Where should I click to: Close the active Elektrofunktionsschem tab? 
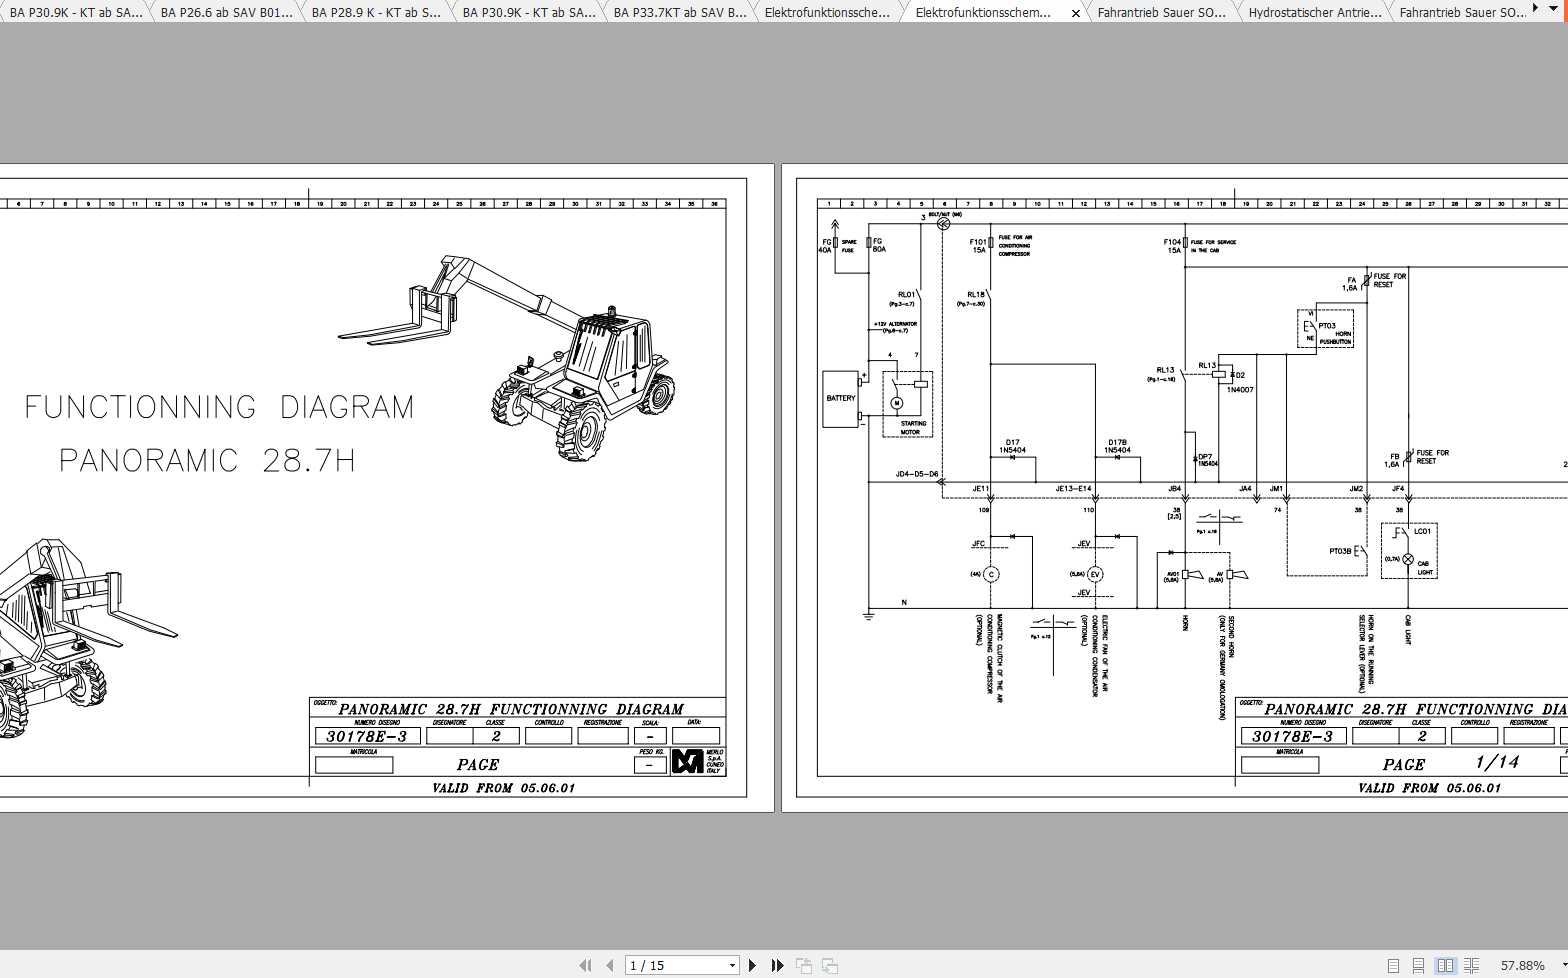(1076, 13)
